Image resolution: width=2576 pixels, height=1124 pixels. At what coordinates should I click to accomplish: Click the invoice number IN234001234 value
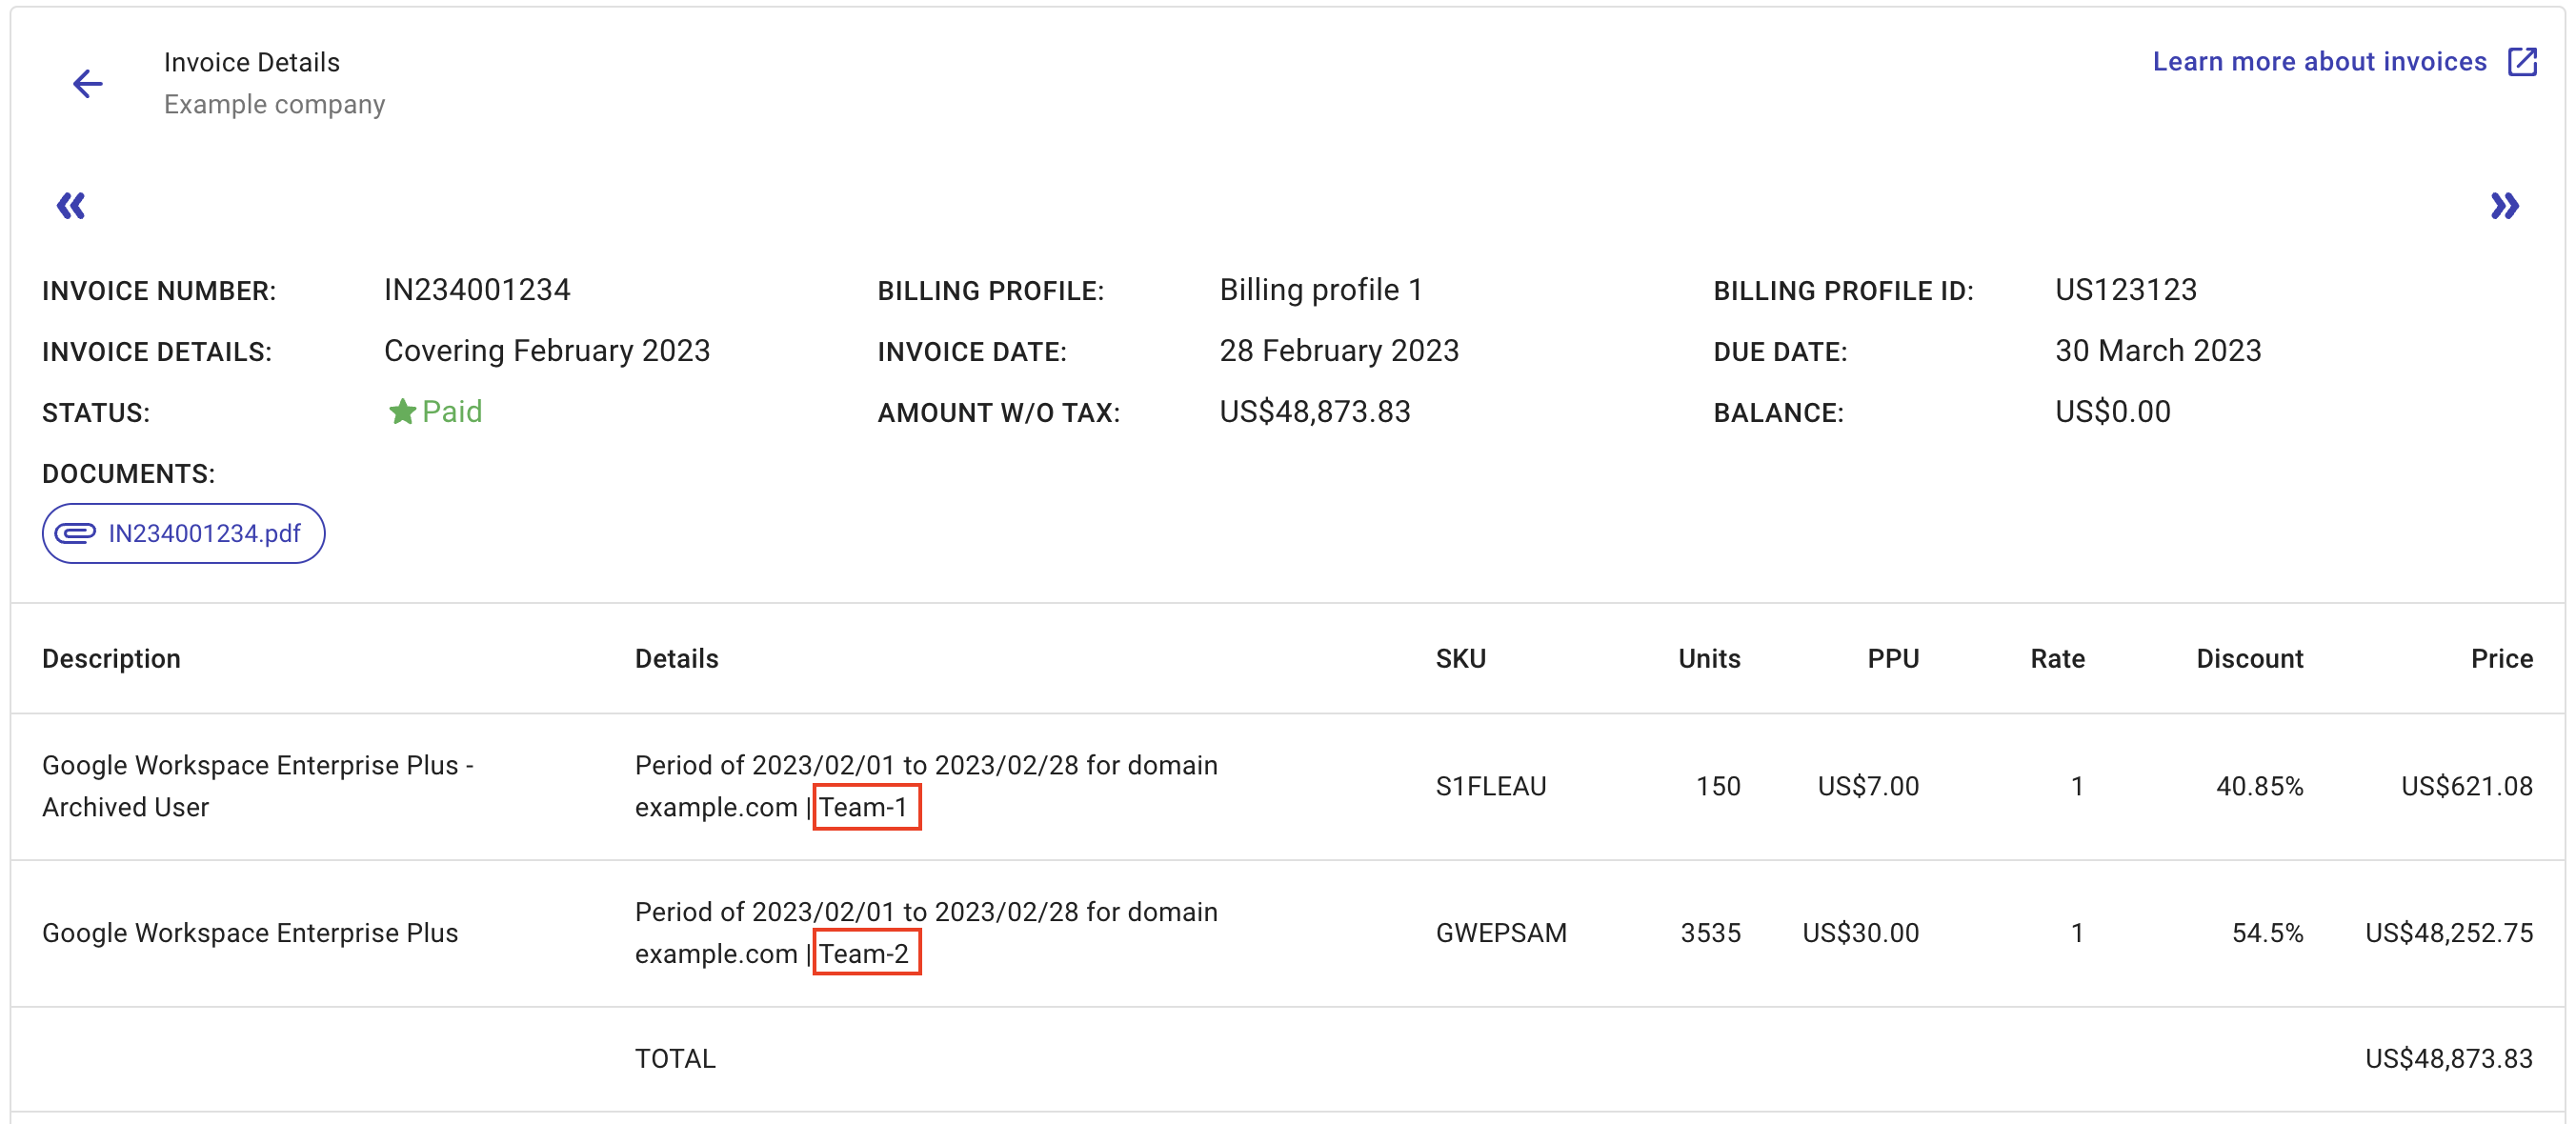click(477, 290)
